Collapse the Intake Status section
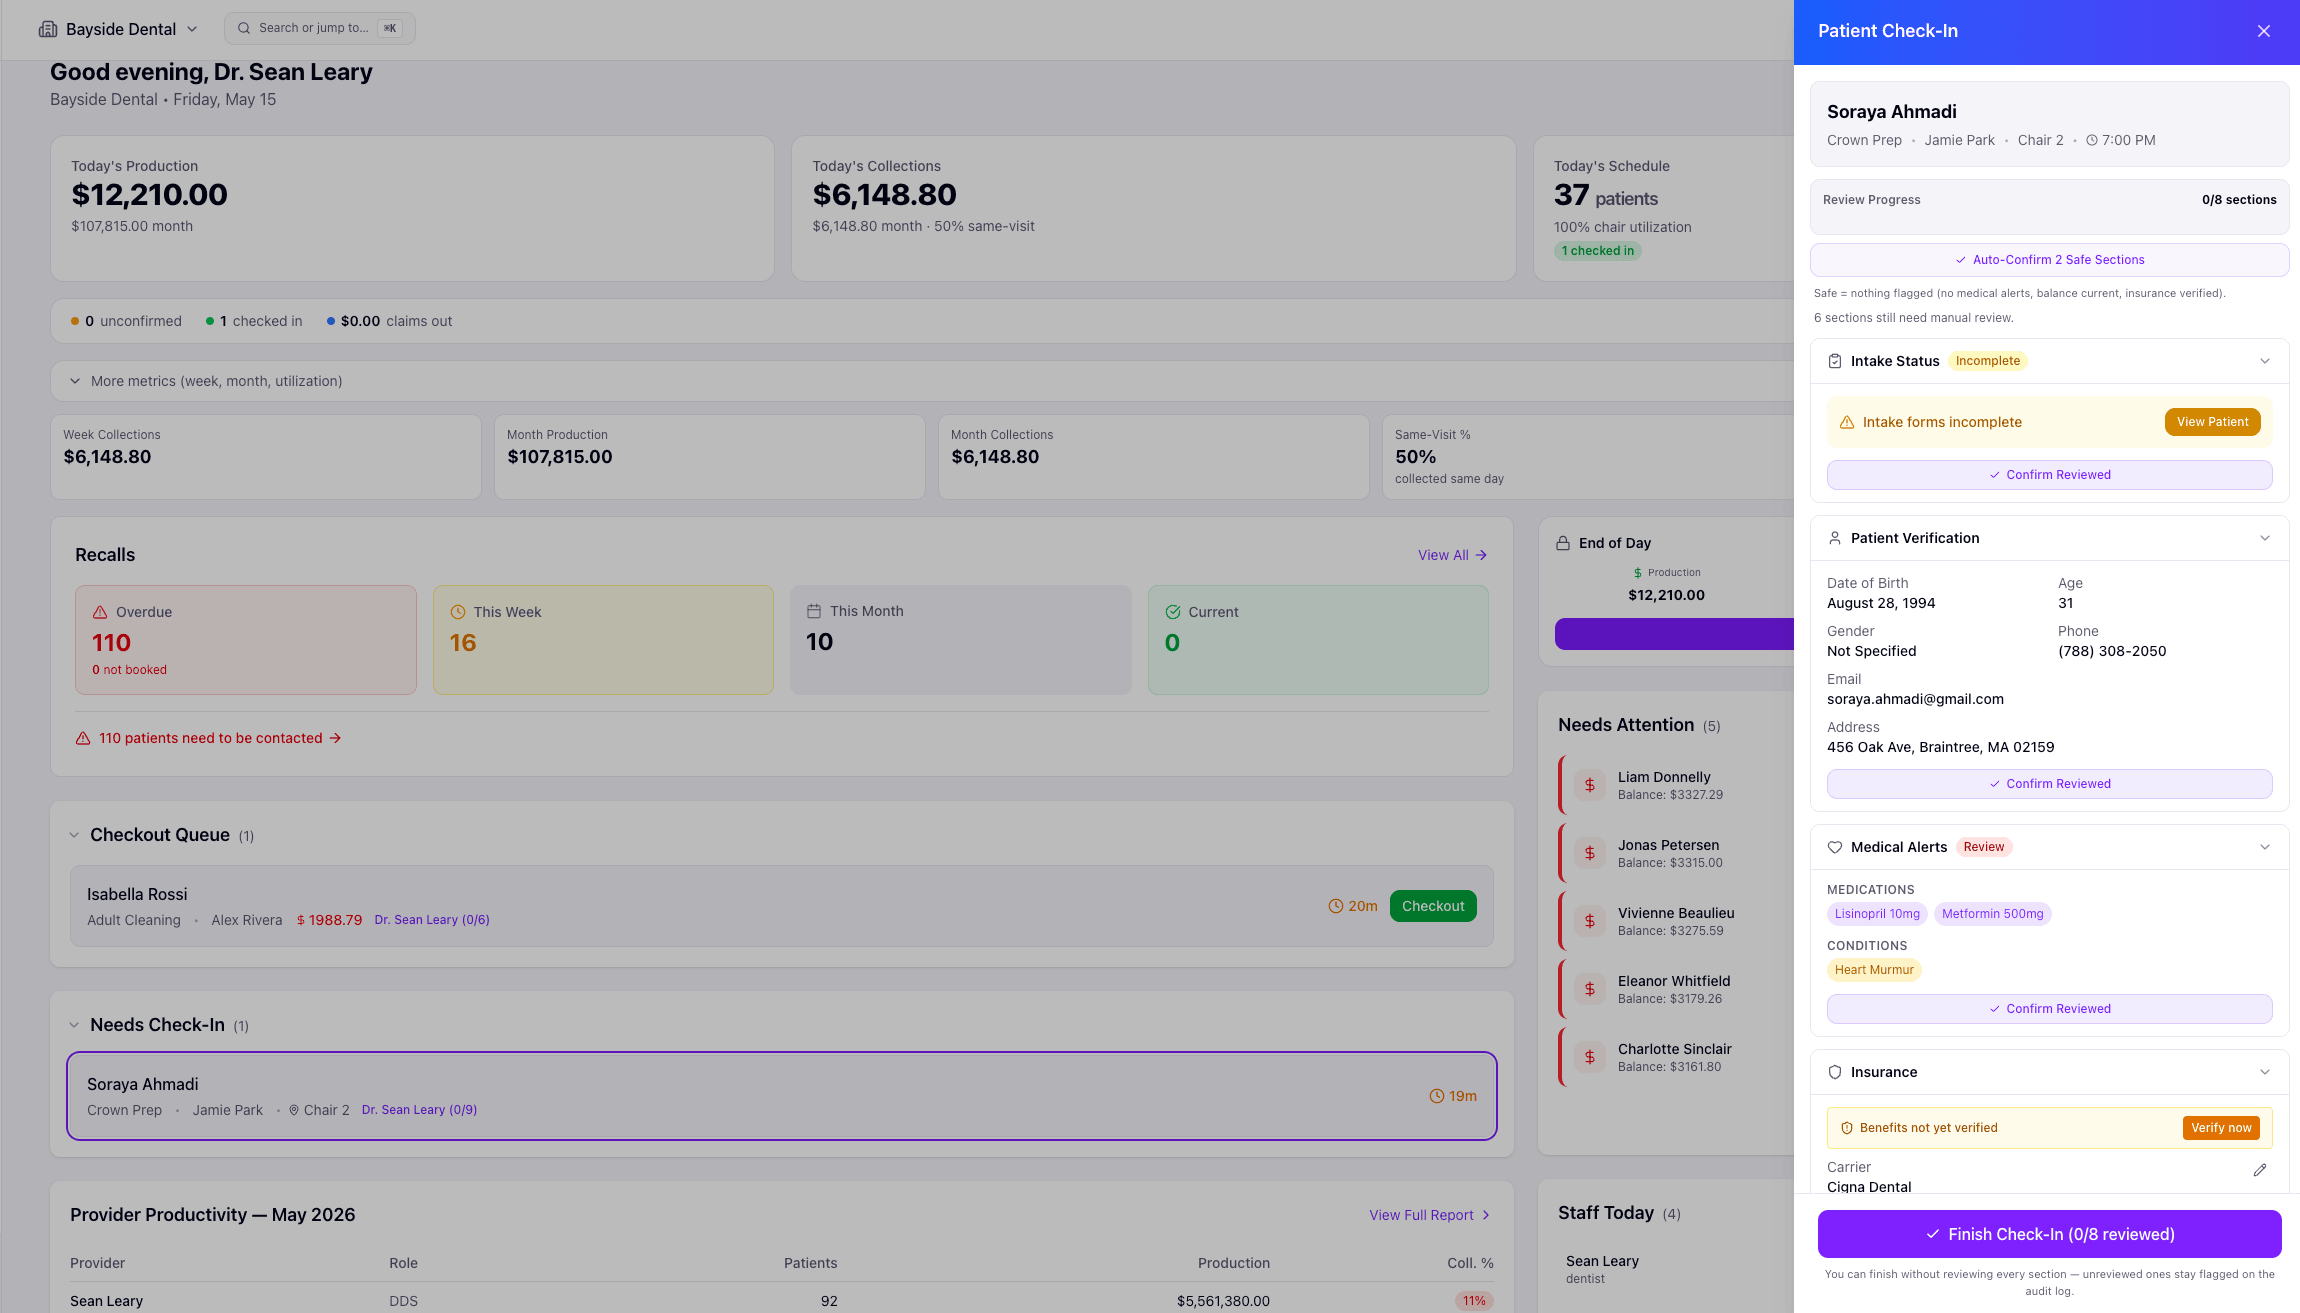2300x1313 pixels. point(2265,361)
